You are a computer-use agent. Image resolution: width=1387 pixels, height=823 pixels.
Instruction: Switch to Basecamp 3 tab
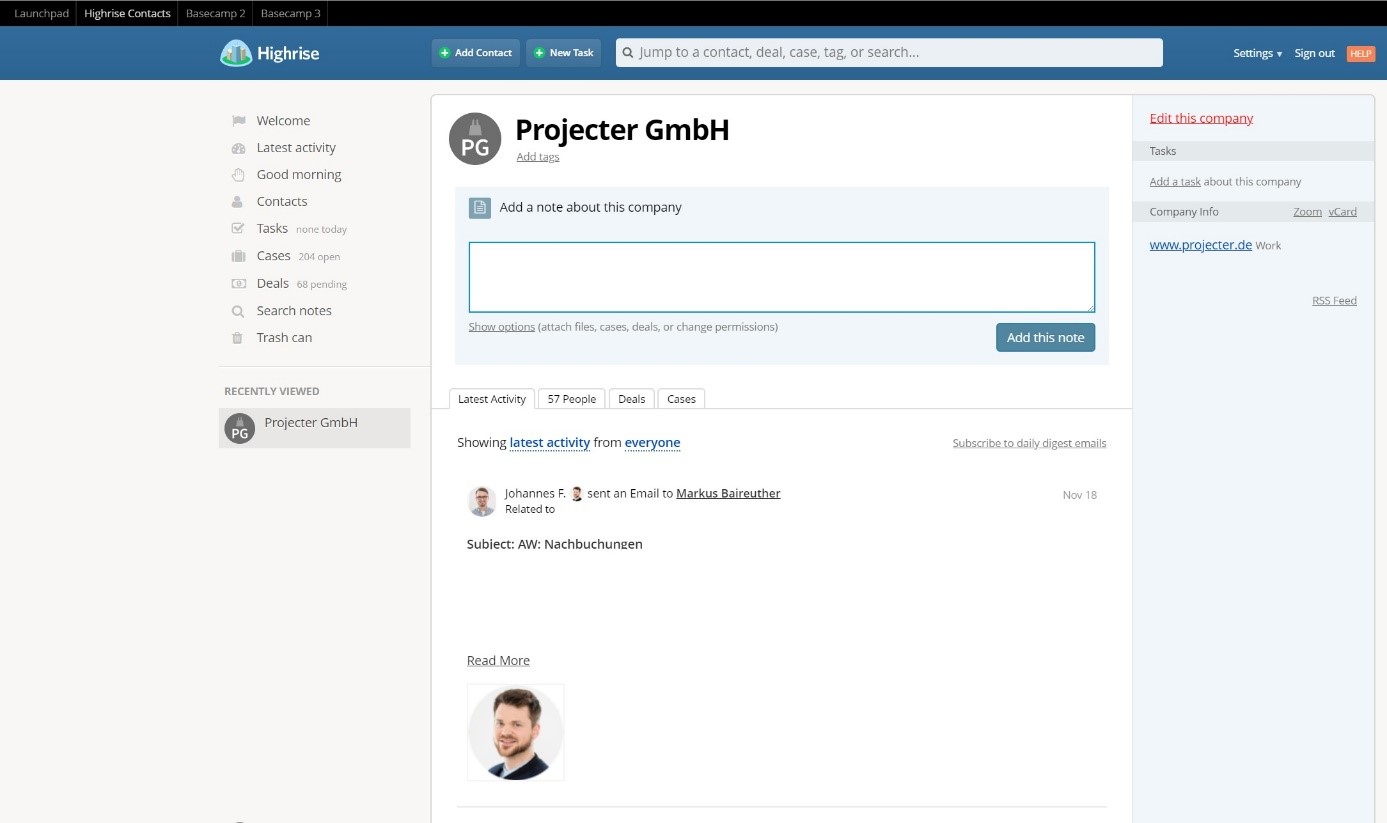(x=290, y=14)
